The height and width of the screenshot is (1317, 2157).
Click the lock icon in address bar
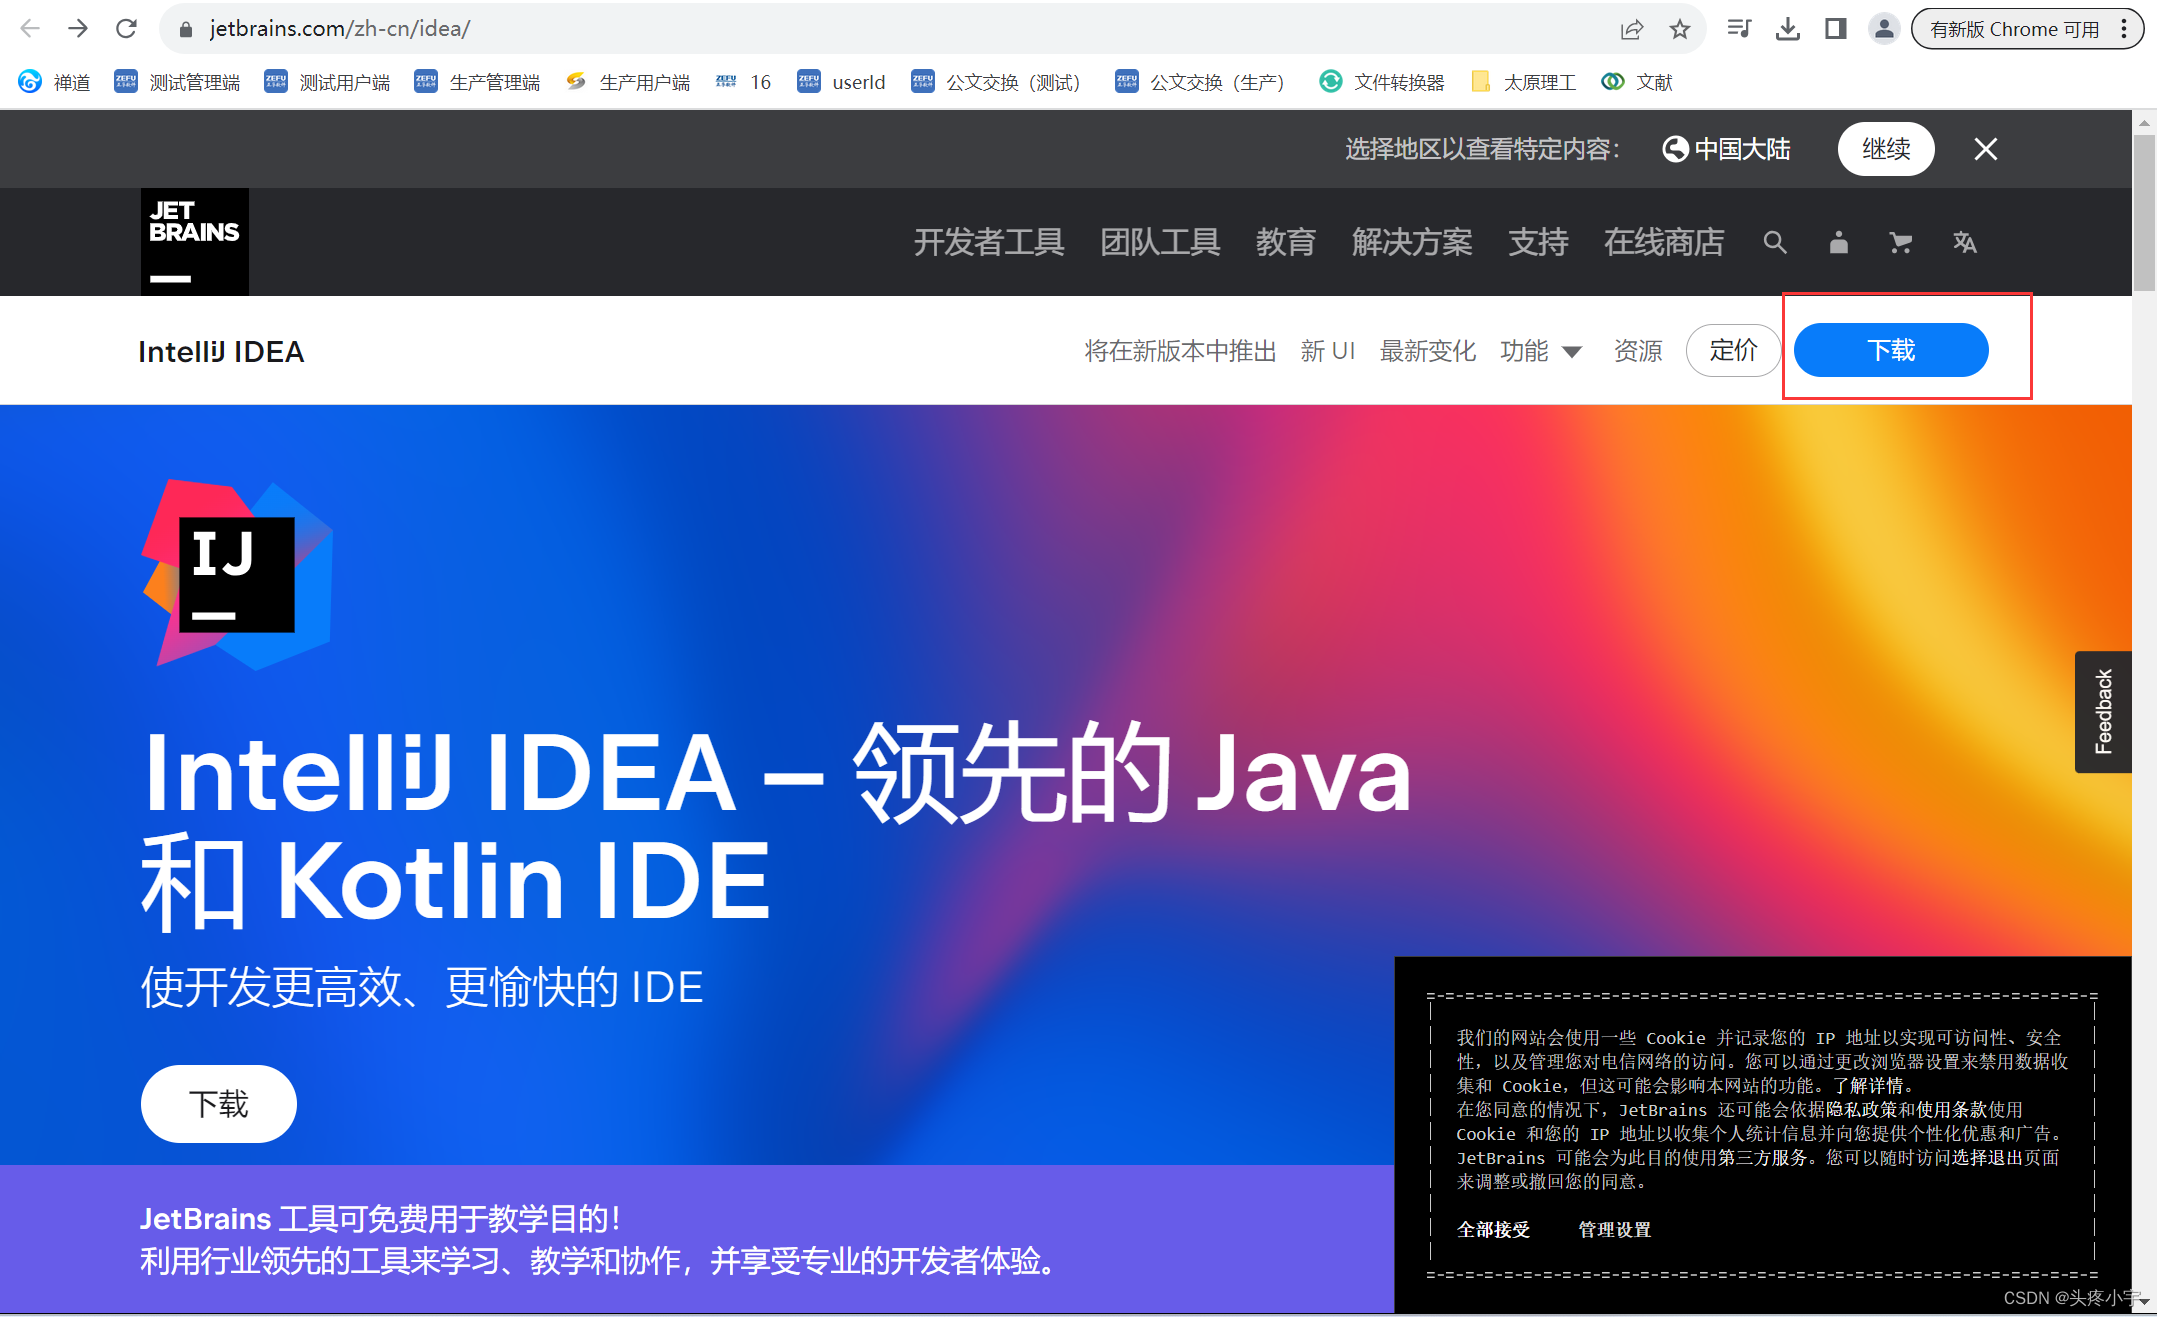tap(185, 29)
